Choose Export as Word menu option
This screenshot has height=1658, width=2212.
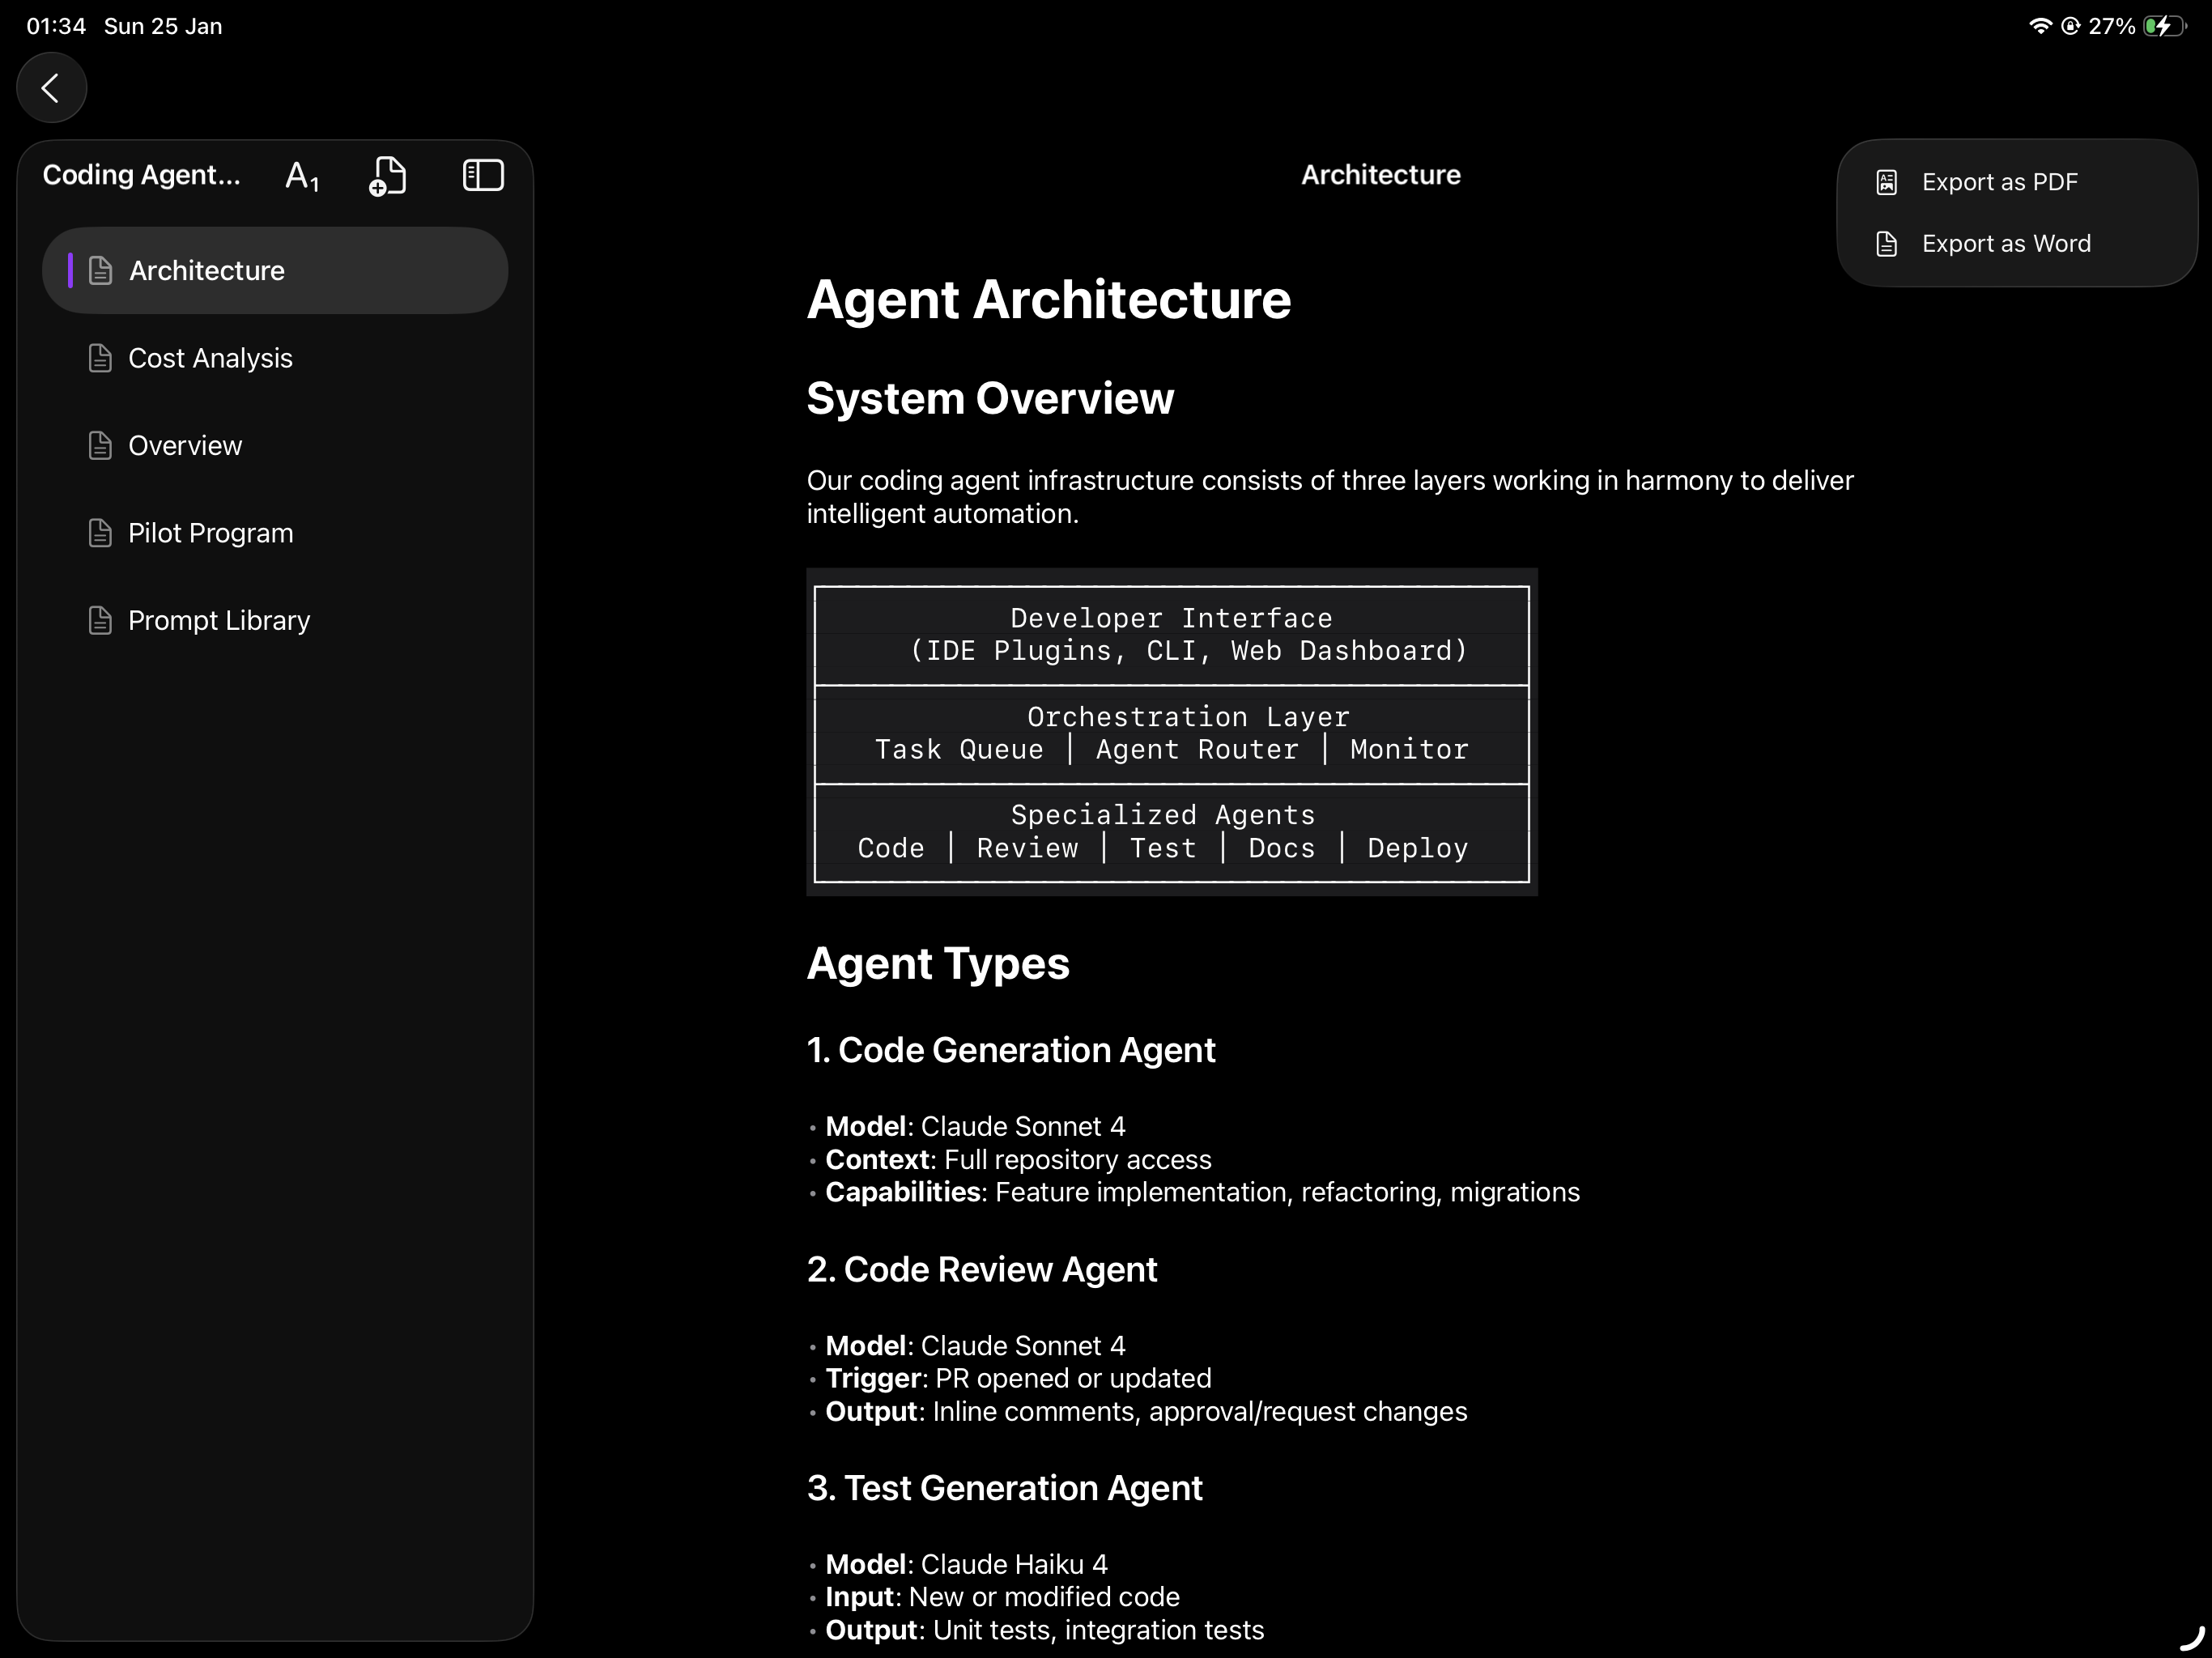tap(2005, 244)
